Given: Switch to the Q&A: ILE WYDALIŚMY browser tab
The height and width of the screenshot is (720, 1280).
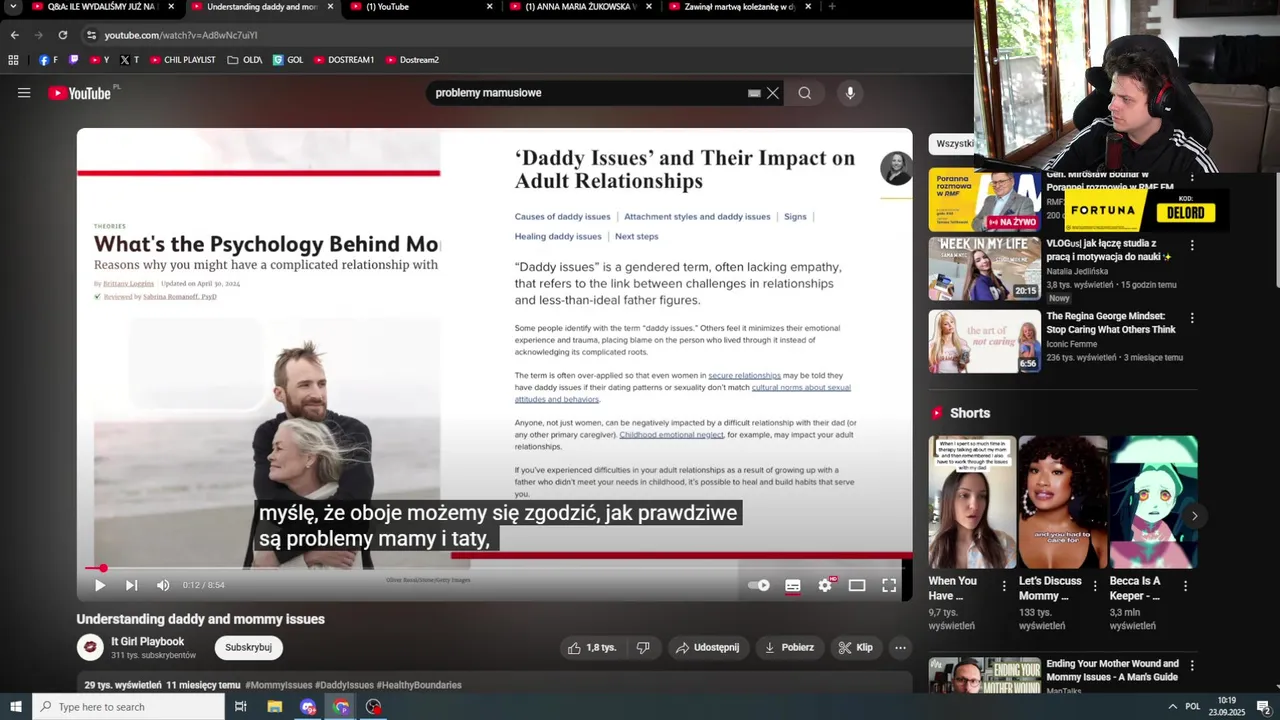Looking at the screenshot, I should (x=104, y=7).
